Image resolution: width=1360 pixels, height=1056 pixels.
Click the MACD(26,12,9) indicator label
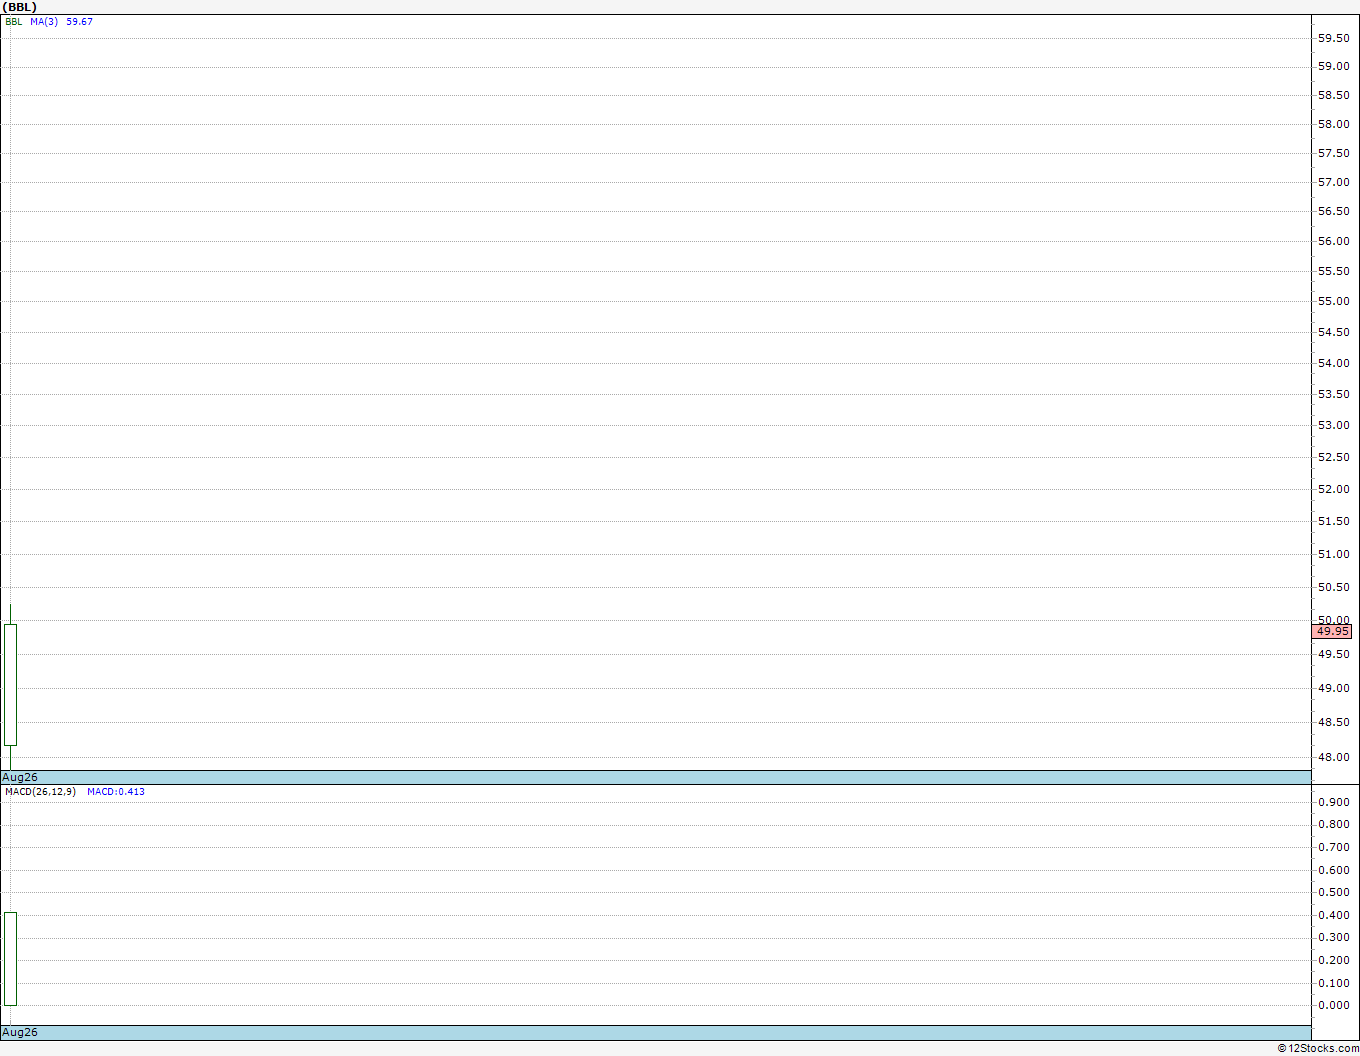click(40, 791)
